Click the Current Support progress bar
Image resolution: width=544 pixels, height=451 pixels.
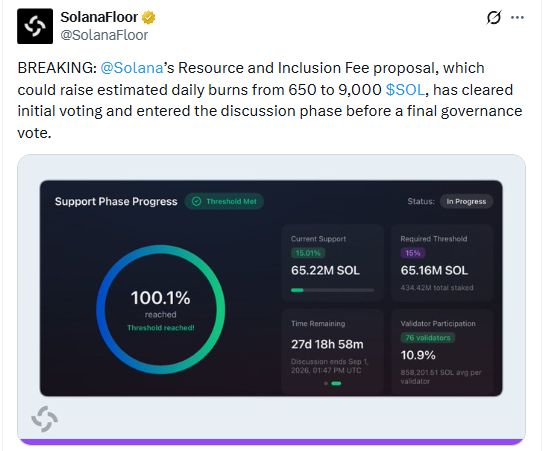tap(332, 290)
